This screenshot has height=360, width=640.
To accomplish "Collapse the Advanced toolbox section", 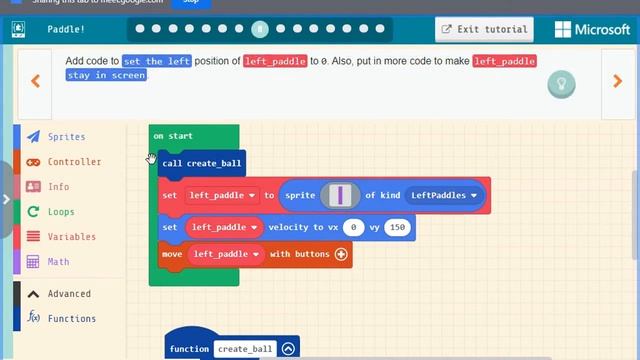I will click(x=69, y=293).
